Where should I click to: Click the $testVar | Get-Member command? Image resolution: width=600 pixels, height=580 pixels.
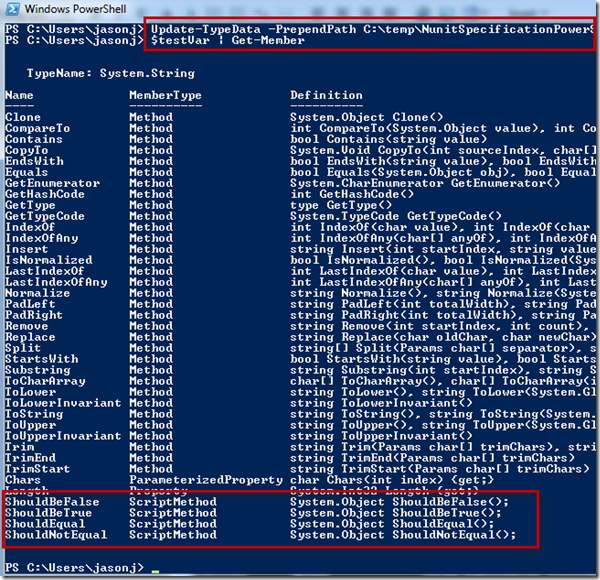pyautogui.click(x=228, y=40)
